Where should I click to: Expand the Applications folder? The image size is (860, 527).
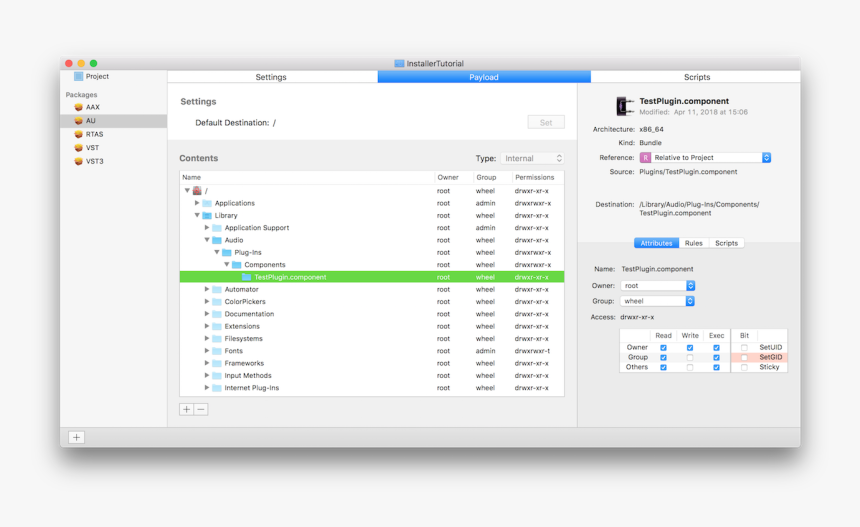(197, 203)
